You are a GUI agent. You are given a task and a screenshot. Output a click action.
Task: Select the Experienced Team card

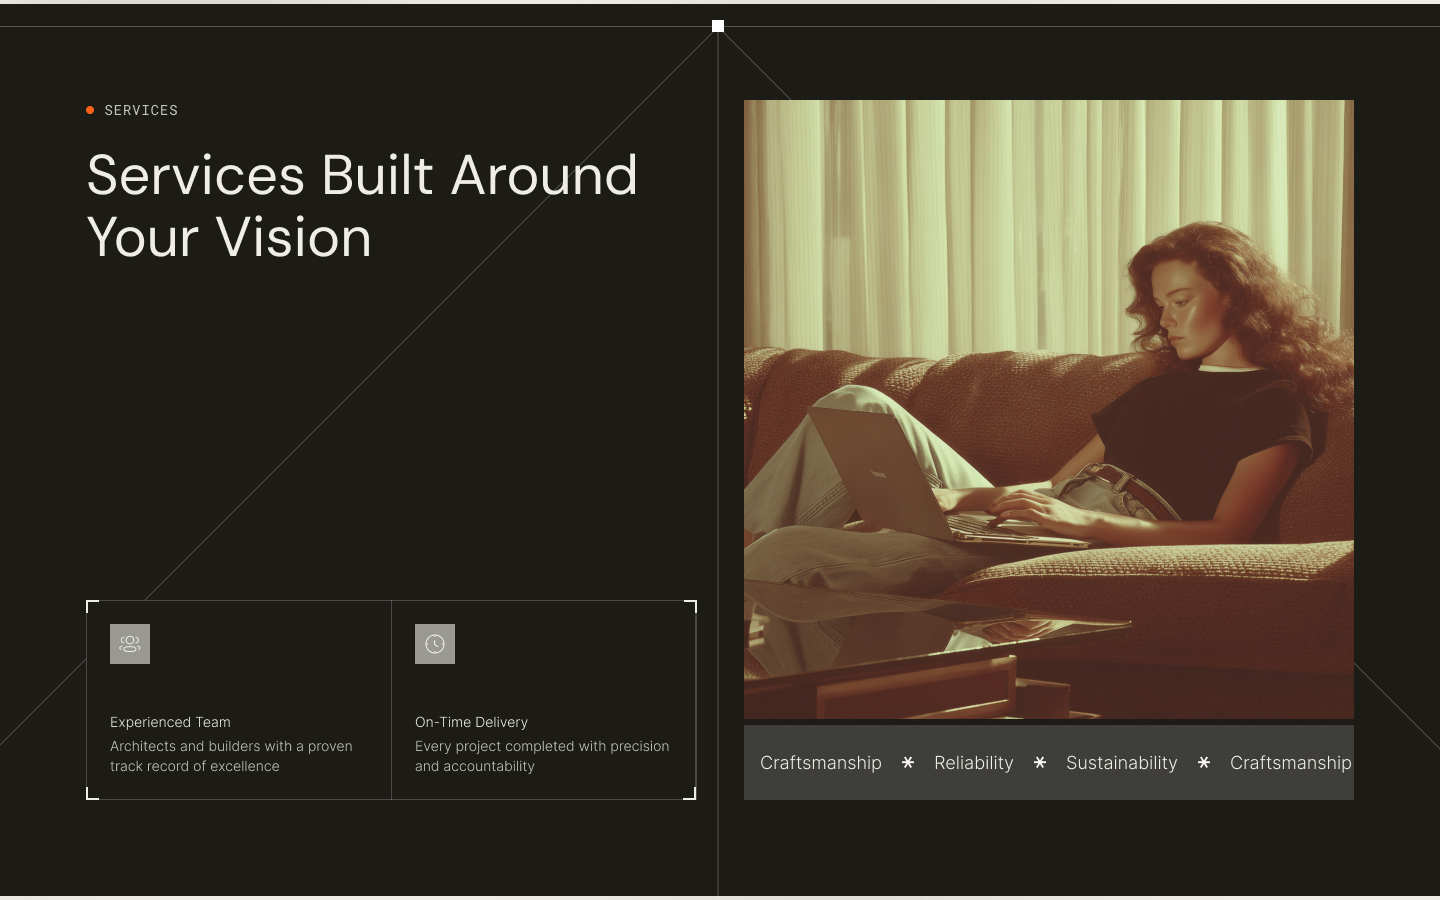(x=238, y=700)
